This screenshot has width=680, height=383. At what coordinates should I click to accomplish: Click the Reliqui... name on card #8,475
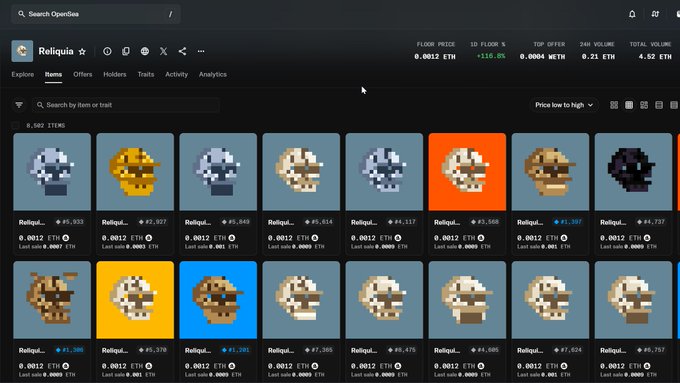(364, 350)
